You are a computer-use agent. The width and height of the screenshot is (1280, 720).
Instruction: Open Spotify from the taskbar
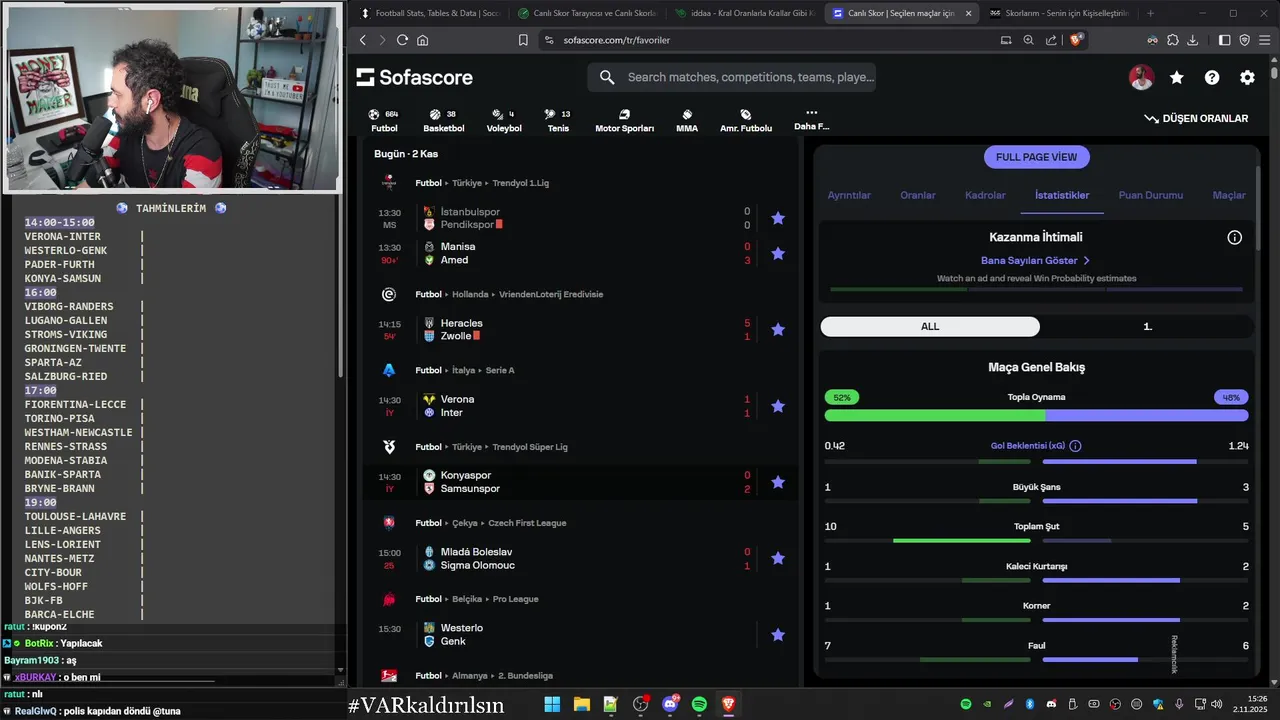tap(699, 704)
